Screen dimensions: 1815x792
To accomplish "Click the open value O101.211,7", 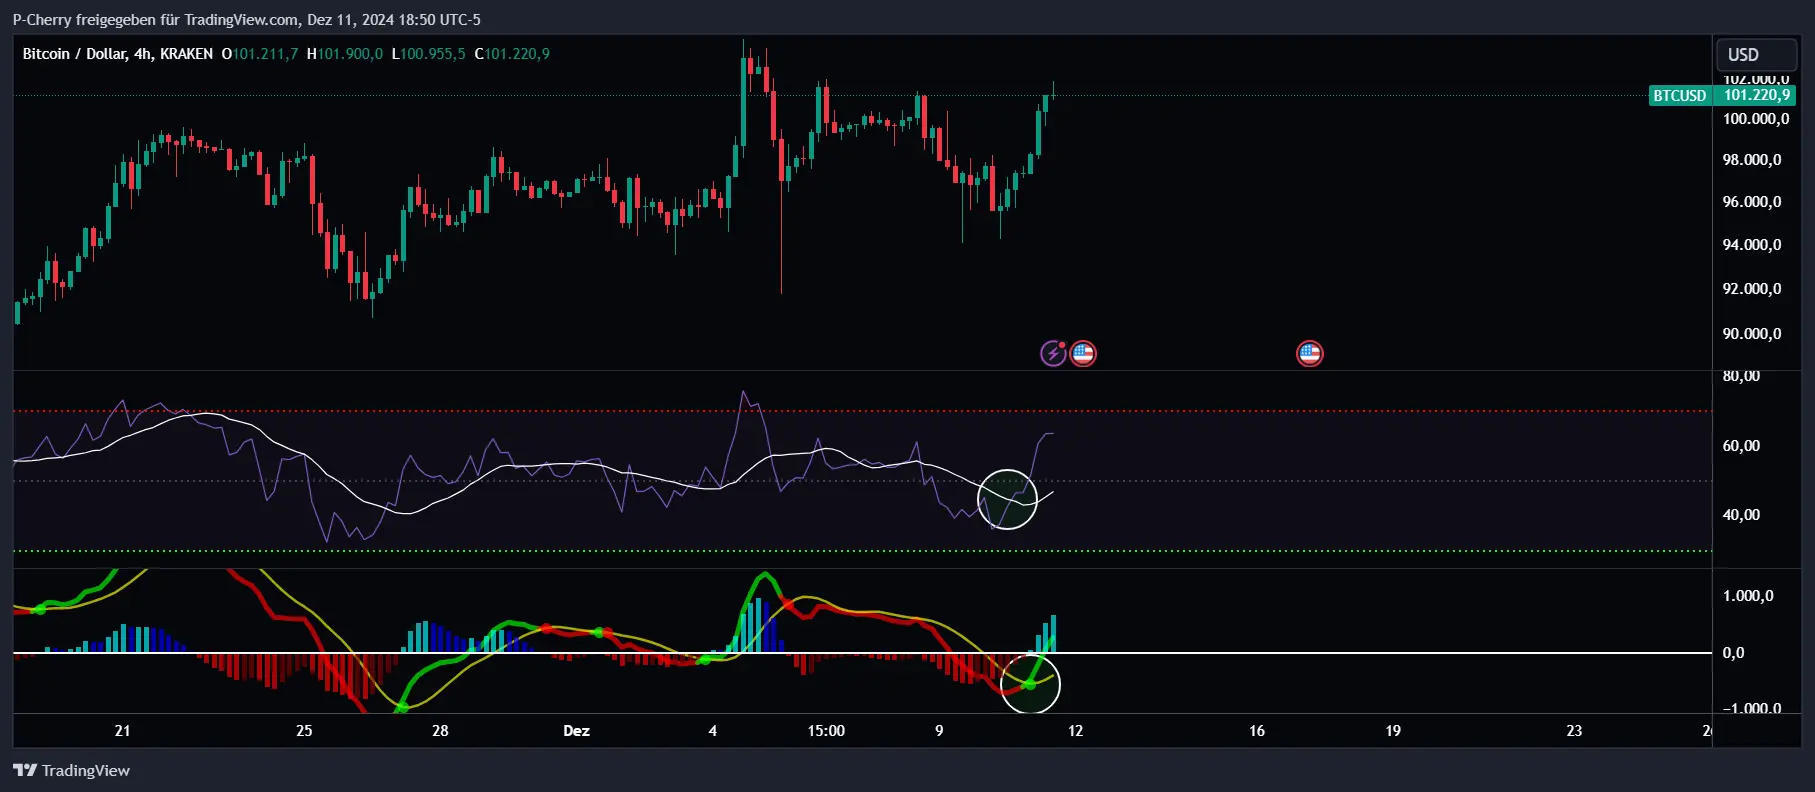I will (260, 54).
